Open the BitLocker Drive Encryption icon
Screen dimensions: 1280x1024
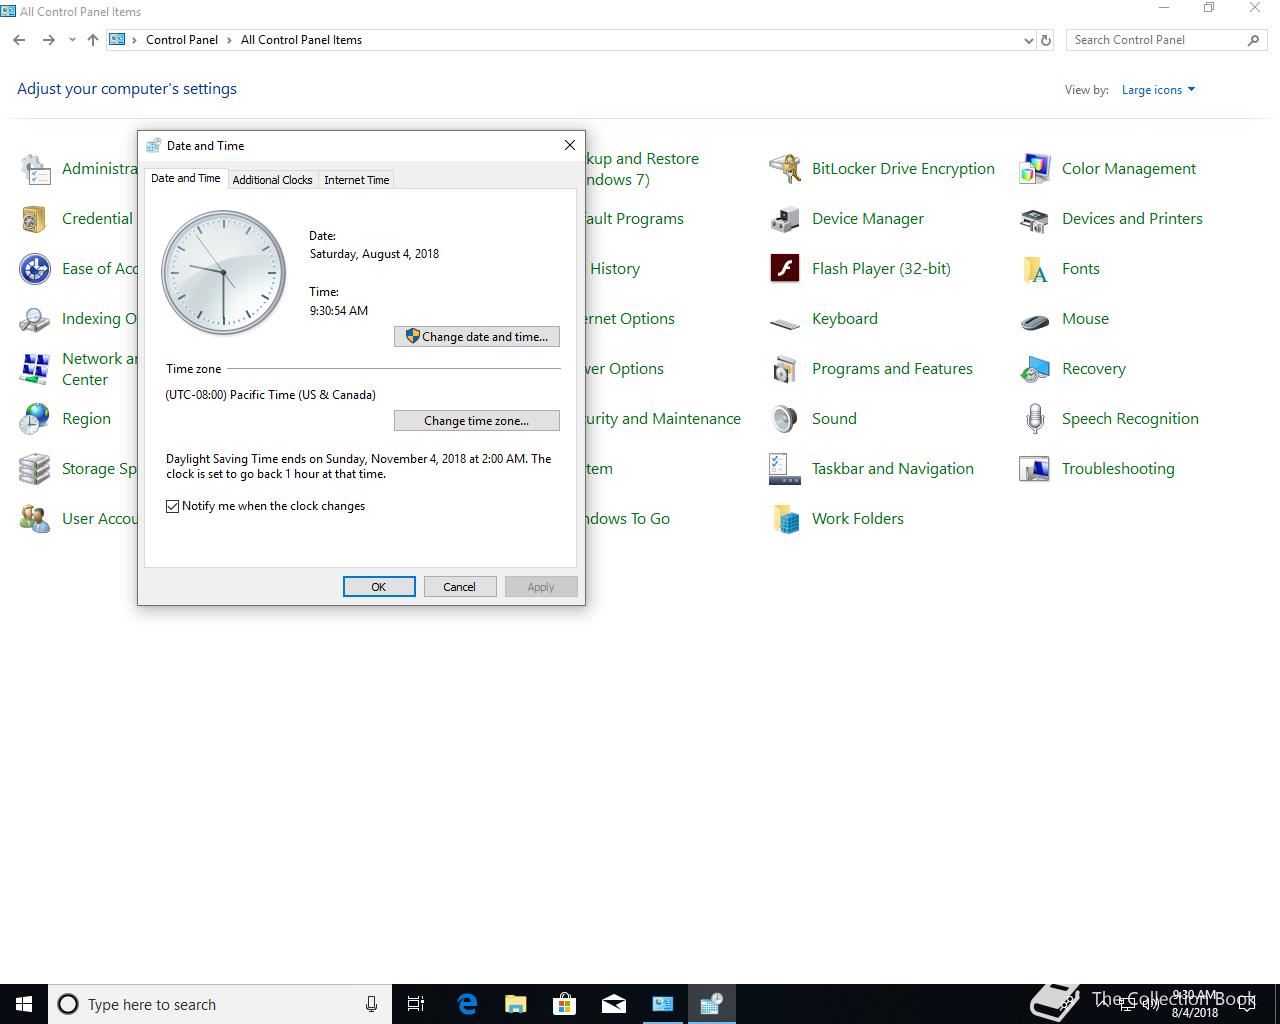pyautogui.click(x=785, y=169)
